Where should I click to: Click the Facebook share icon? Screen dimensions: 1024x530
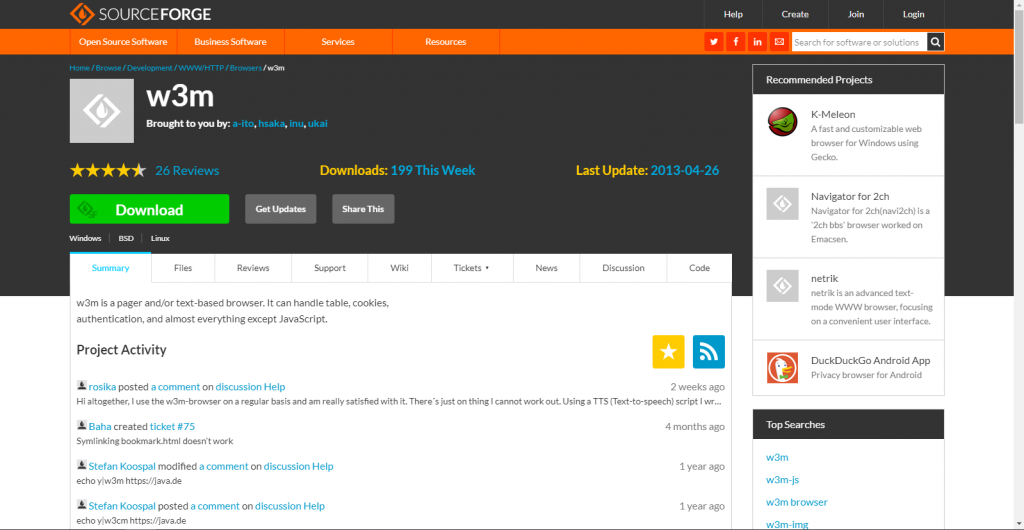click(735, 42)
